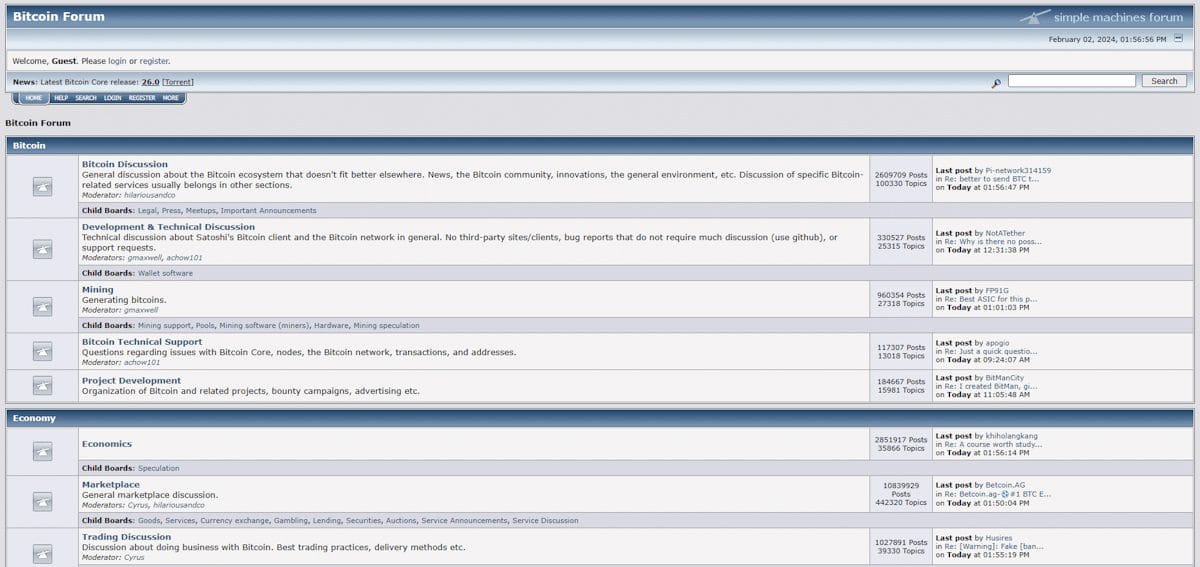Viewport: 1200px width, 567px height.
Task: Open the Pools child board
Action: coord(204,326)
